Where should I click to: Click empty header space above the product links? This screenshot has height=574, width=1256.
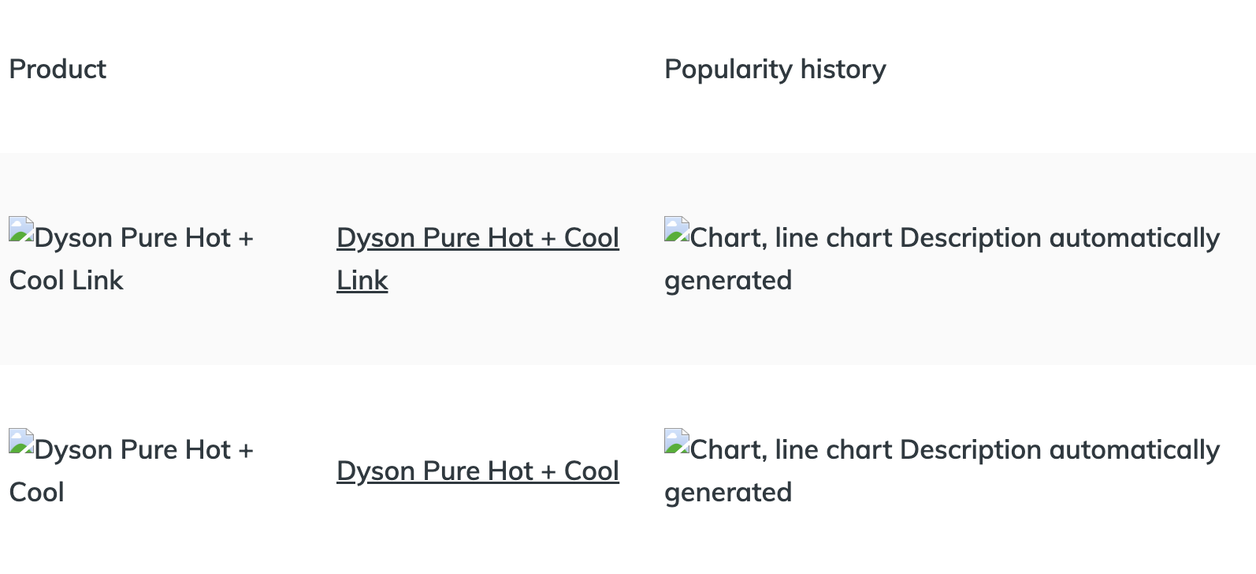(x=480, y=69)
